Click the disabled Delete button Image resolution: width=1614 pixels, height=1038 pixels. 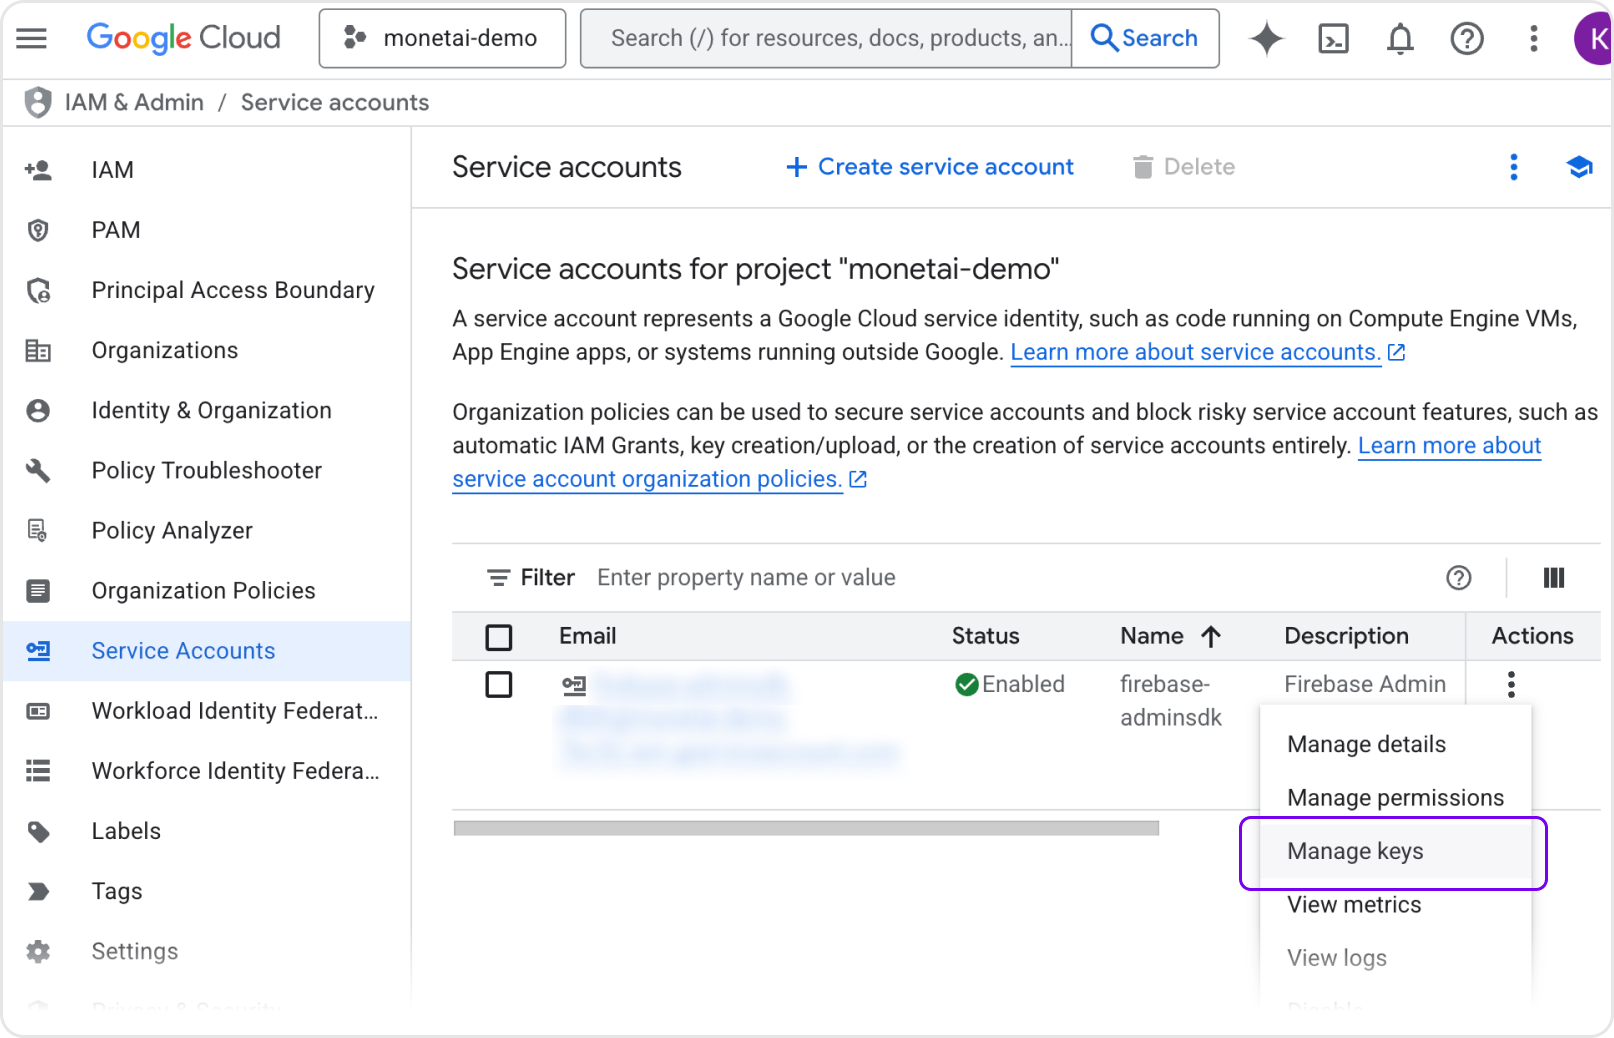(x=1183, y=167)
